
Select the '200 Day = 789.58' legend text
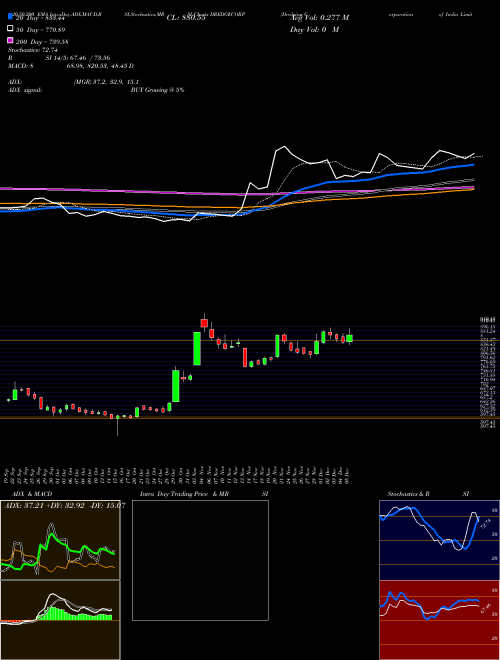tap(42, 42)
